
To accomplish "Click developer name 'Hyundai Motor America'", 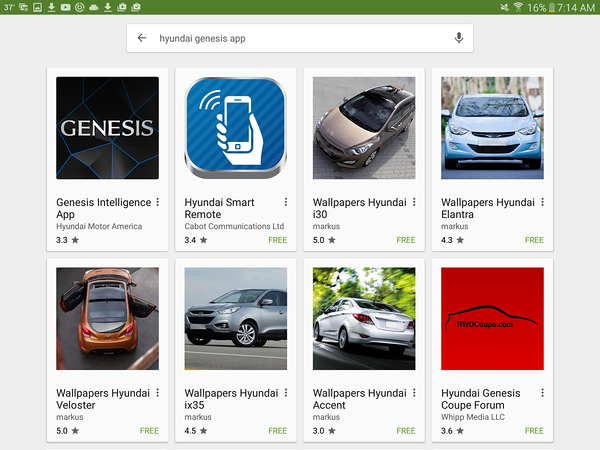I will [99, 226].
